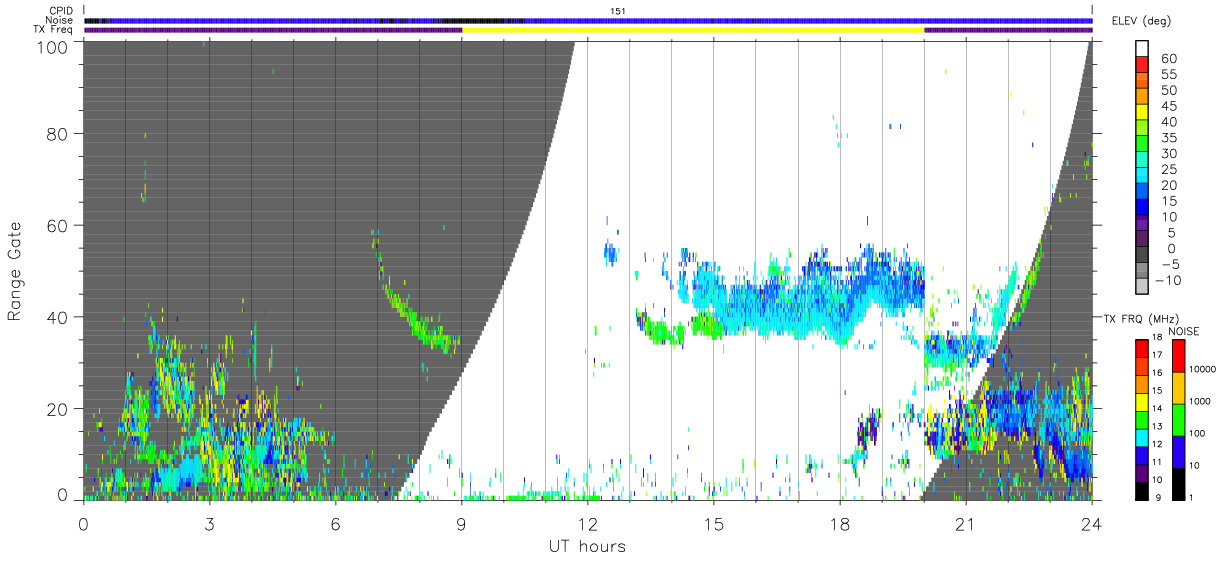Click the '35' label on ELEV colorbar

tap(1168, 138)
